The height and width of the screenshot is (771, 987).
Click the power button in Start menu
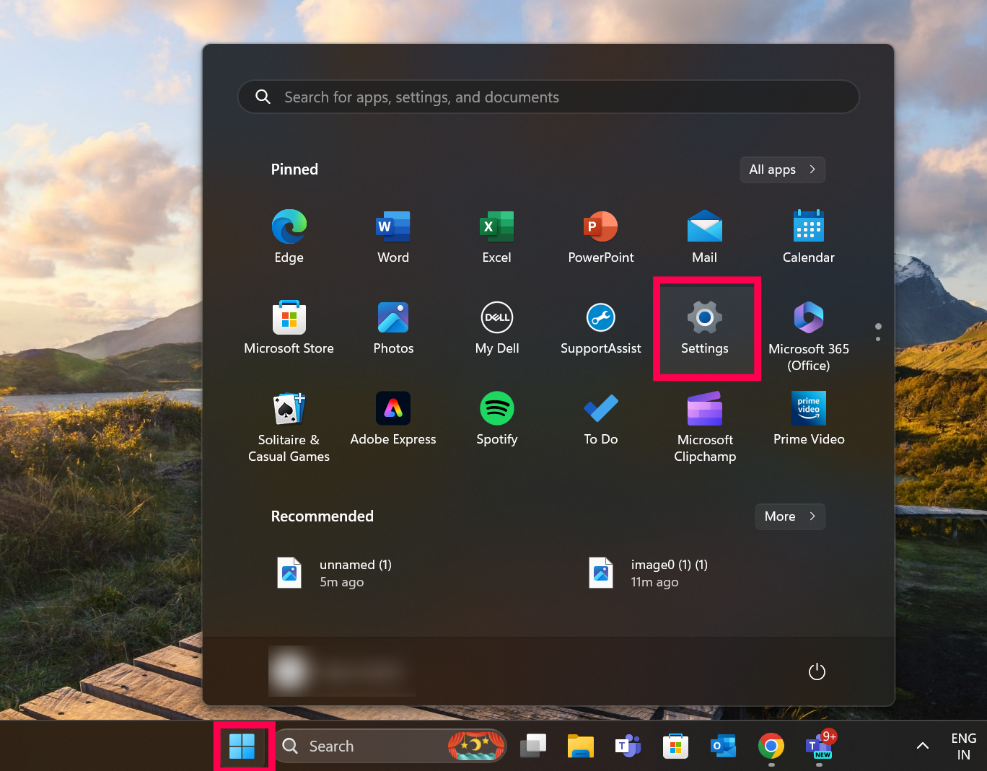coord(816,672)
